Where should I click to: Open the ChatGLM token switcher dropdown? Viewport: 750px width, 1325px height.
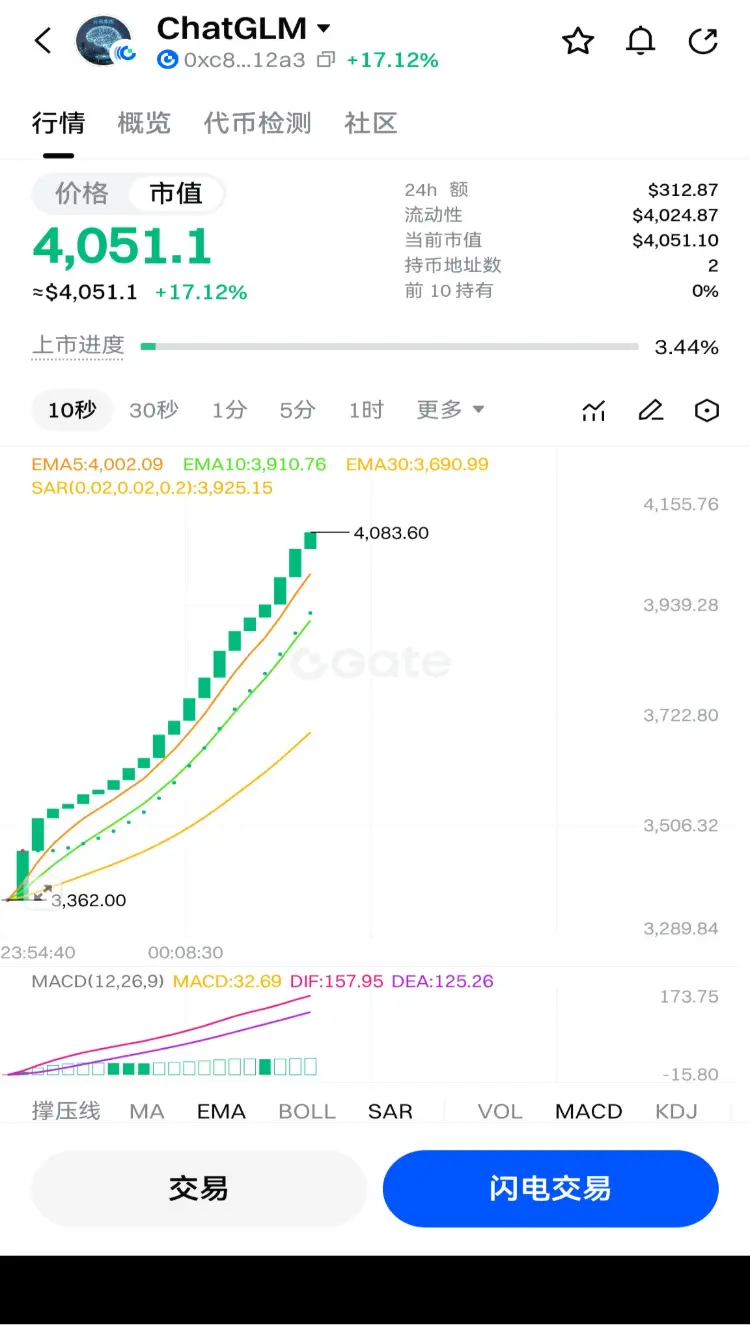[x=323, y=29]
